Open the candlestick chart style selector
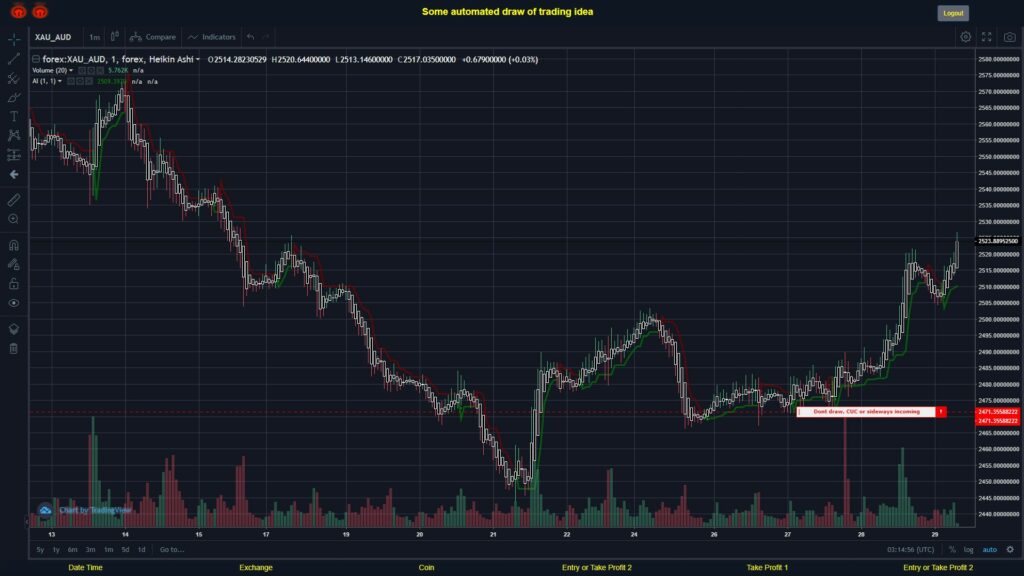 [x=115, y=37]
